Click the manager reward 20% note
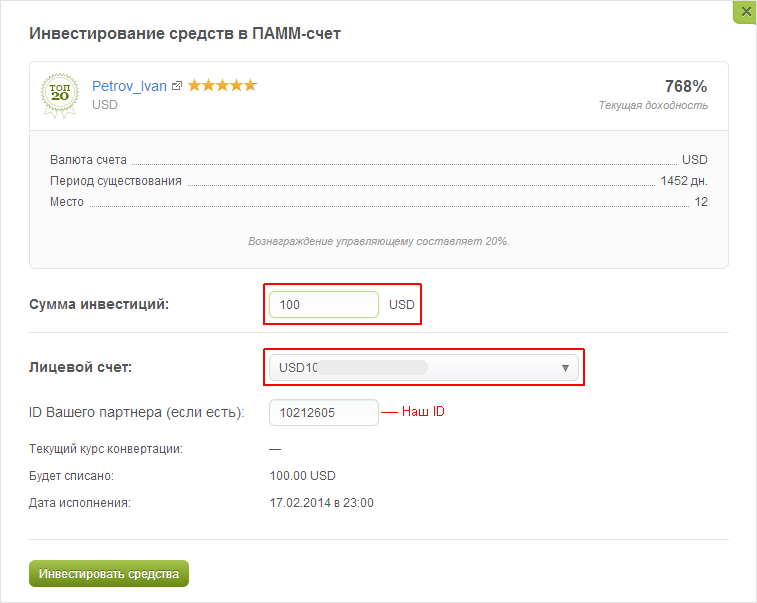 (378, 241)
